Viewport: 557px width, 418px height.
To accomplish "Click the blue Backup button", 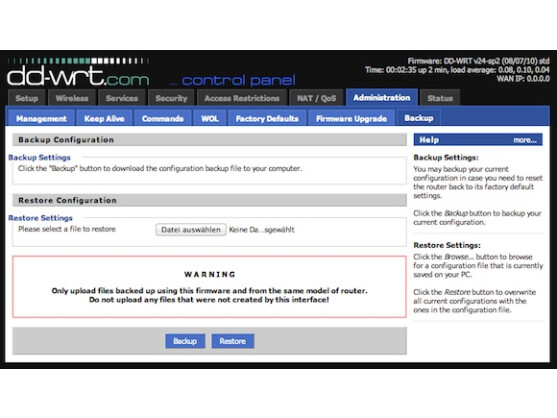I will point(185,341).
